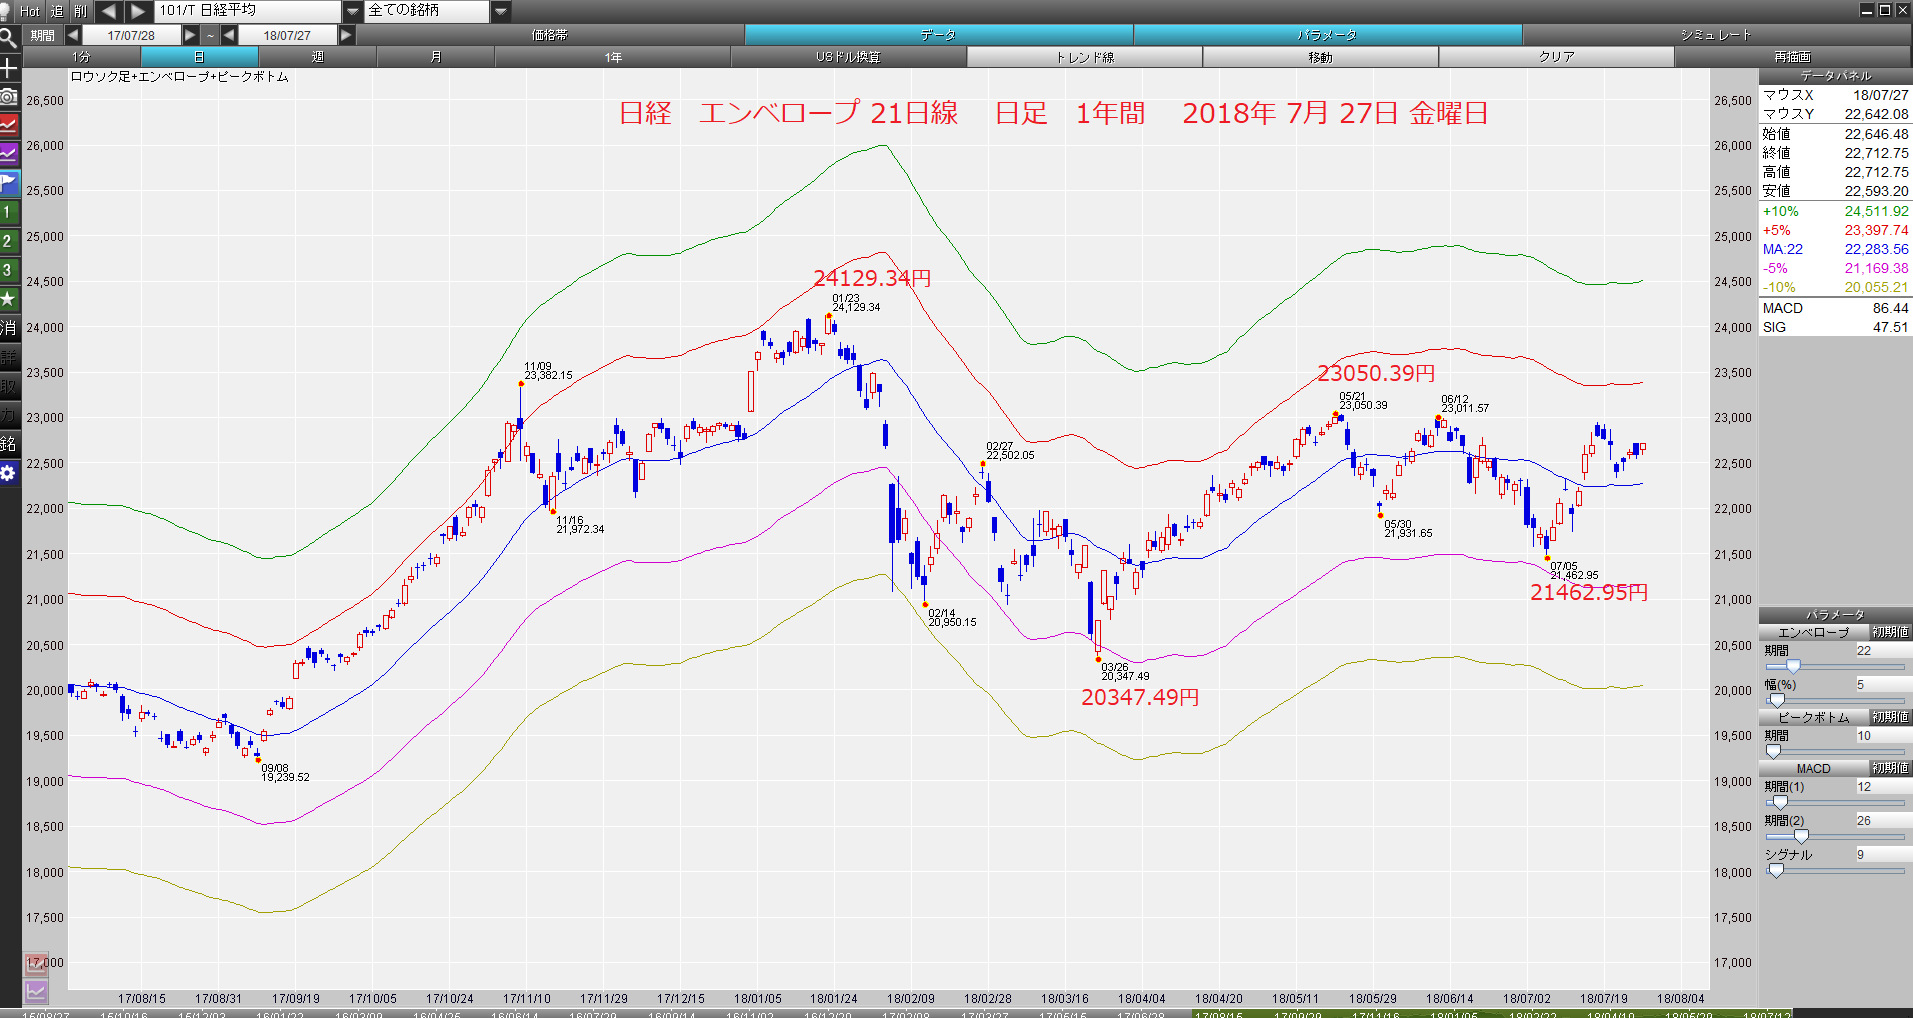
Task: Click the 削 (delete) button
Action: pyautogui.click(x=80, y=11)
